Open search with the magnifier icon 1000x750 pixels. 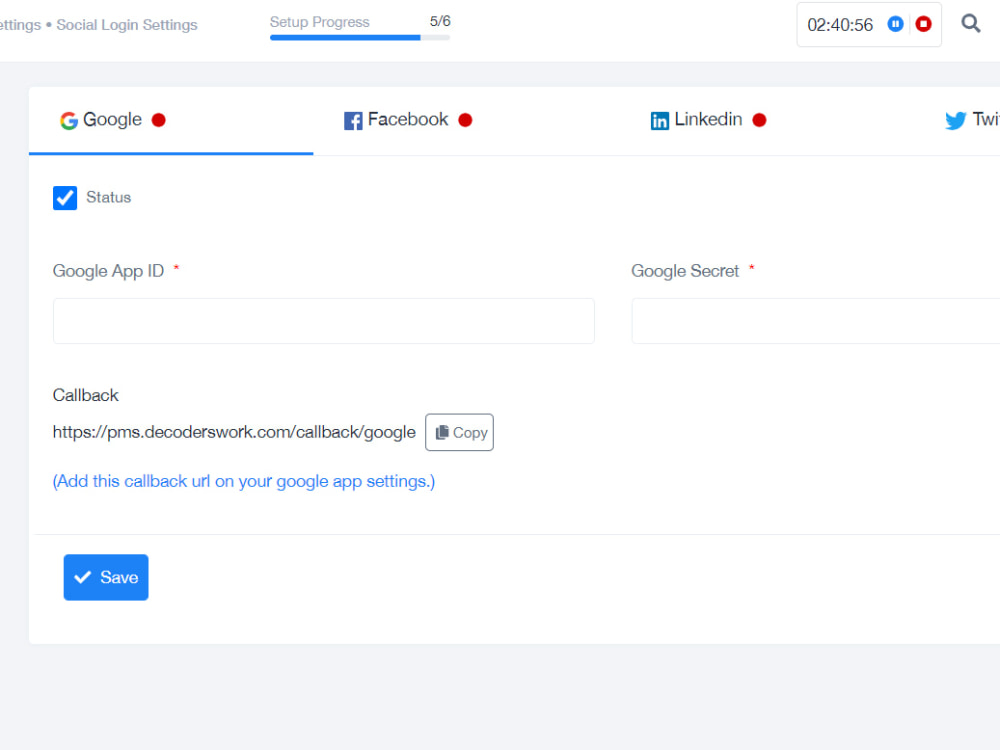coord(971,24)
